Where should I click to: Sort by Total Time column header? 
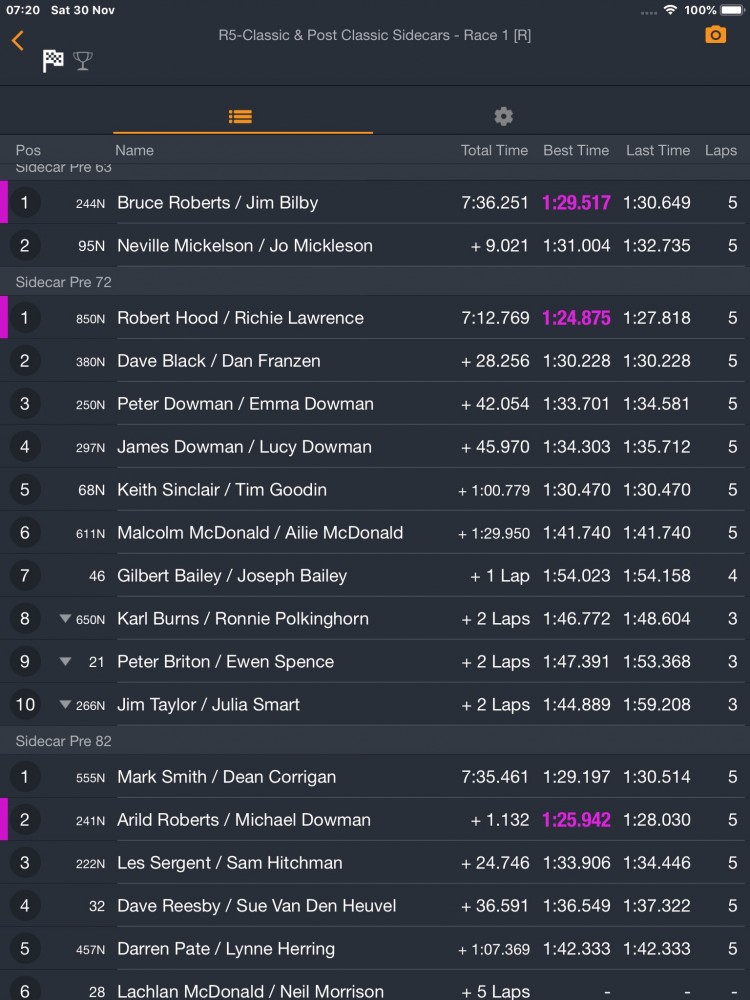(494, 151)
